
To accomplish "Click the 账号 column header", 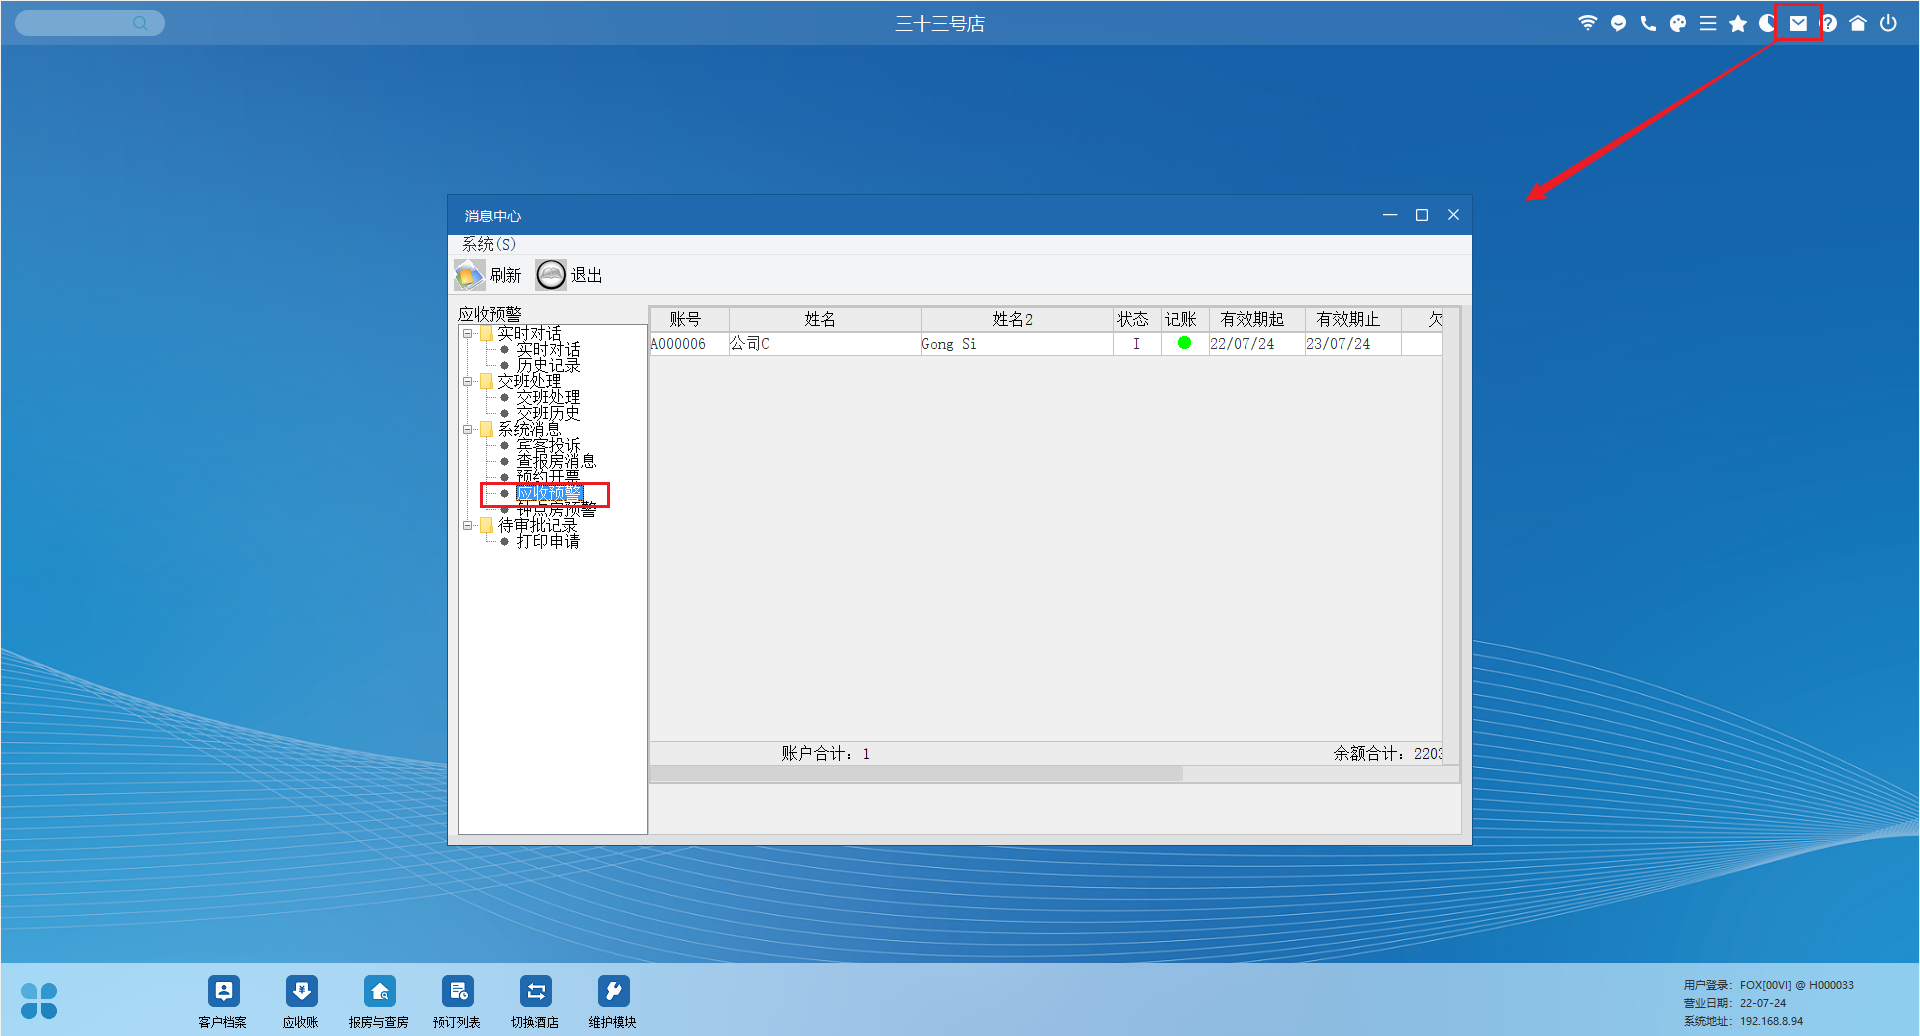I will pos(686,319).
